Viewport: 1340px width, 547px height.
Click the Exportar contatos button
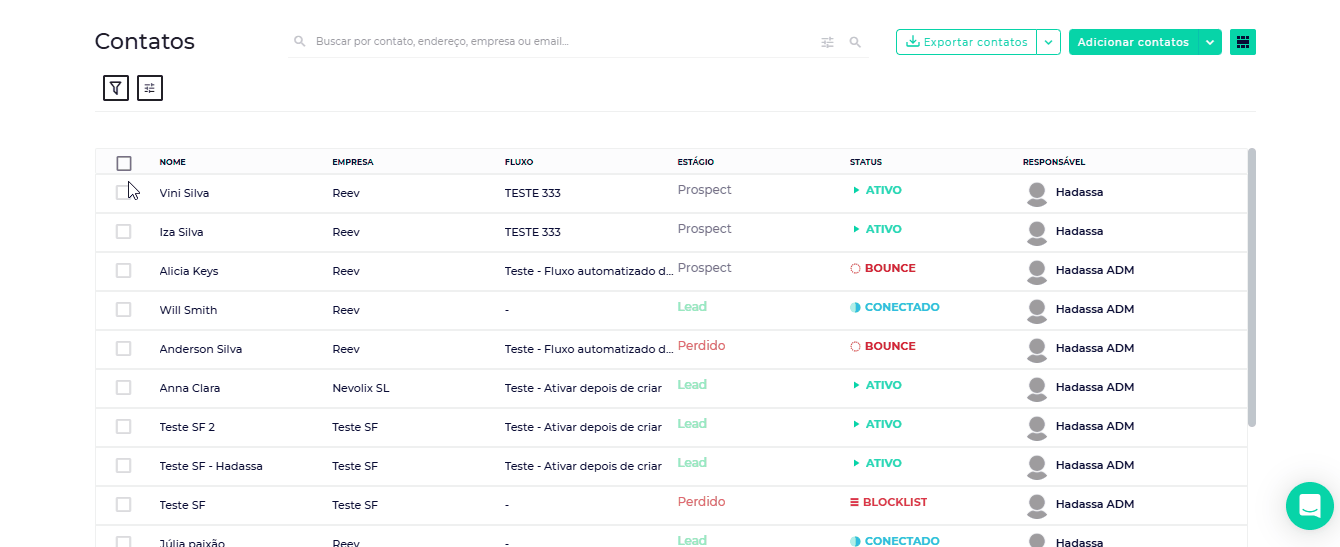[966, 42]
